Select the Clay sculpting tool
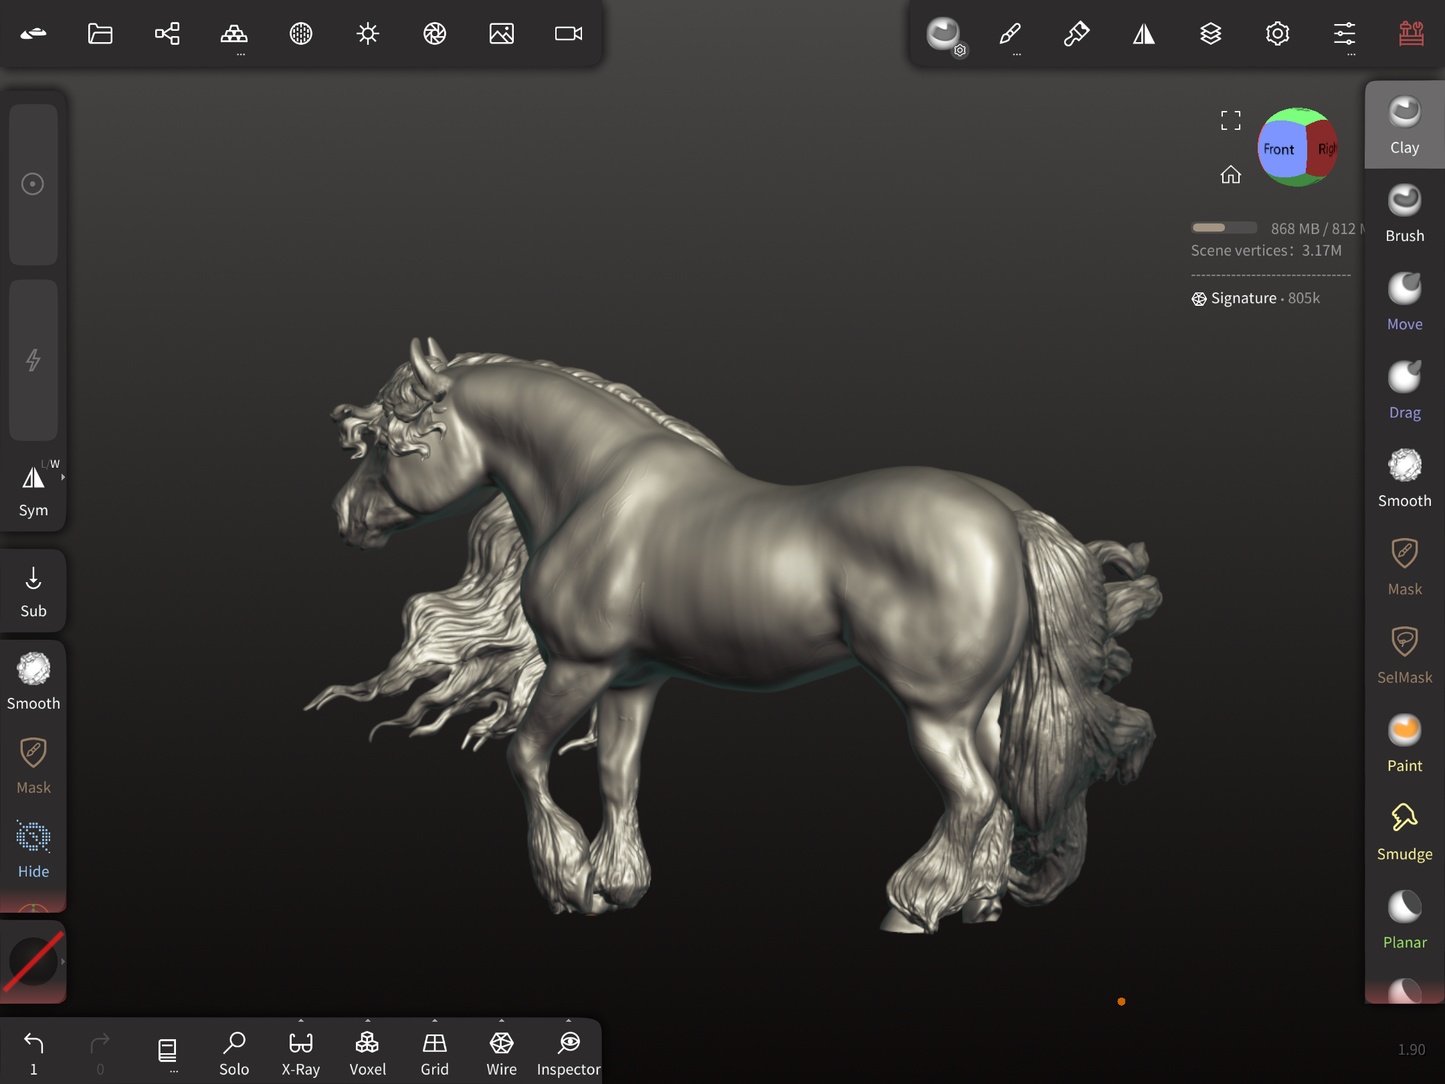The width and height of the screenshot is (1445, 1084). (x=1404, y=125)
